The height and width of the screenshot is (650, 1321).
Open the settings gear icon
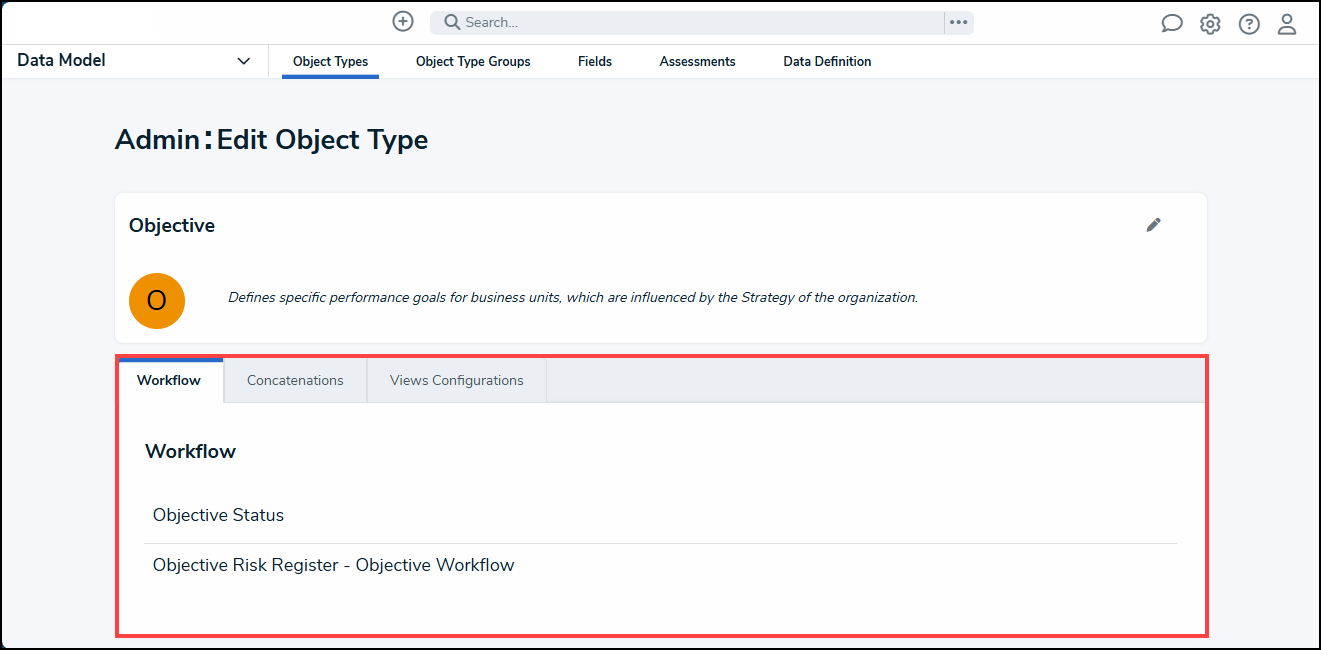point(1210,23)
